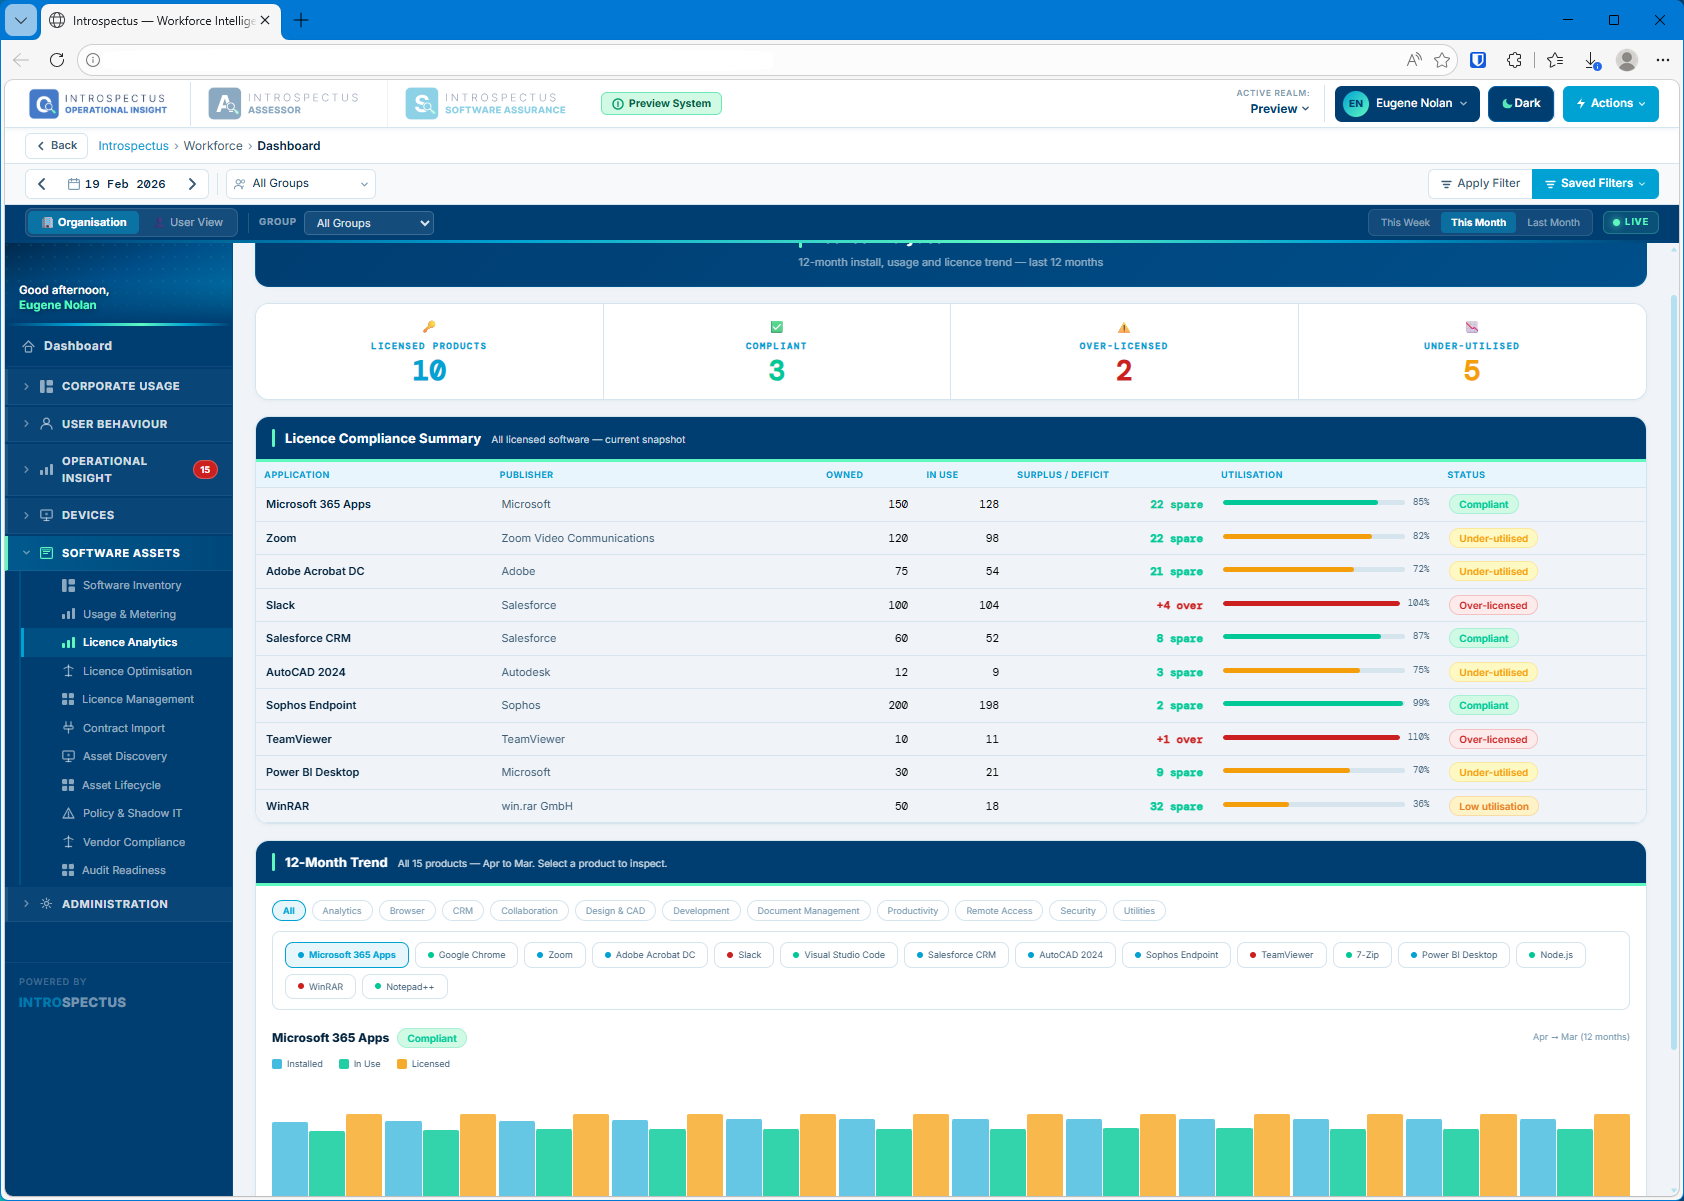1684x1201 pixels.
Task: Open Usage & Metering sidebar item
Action: [x=129, y=615]
